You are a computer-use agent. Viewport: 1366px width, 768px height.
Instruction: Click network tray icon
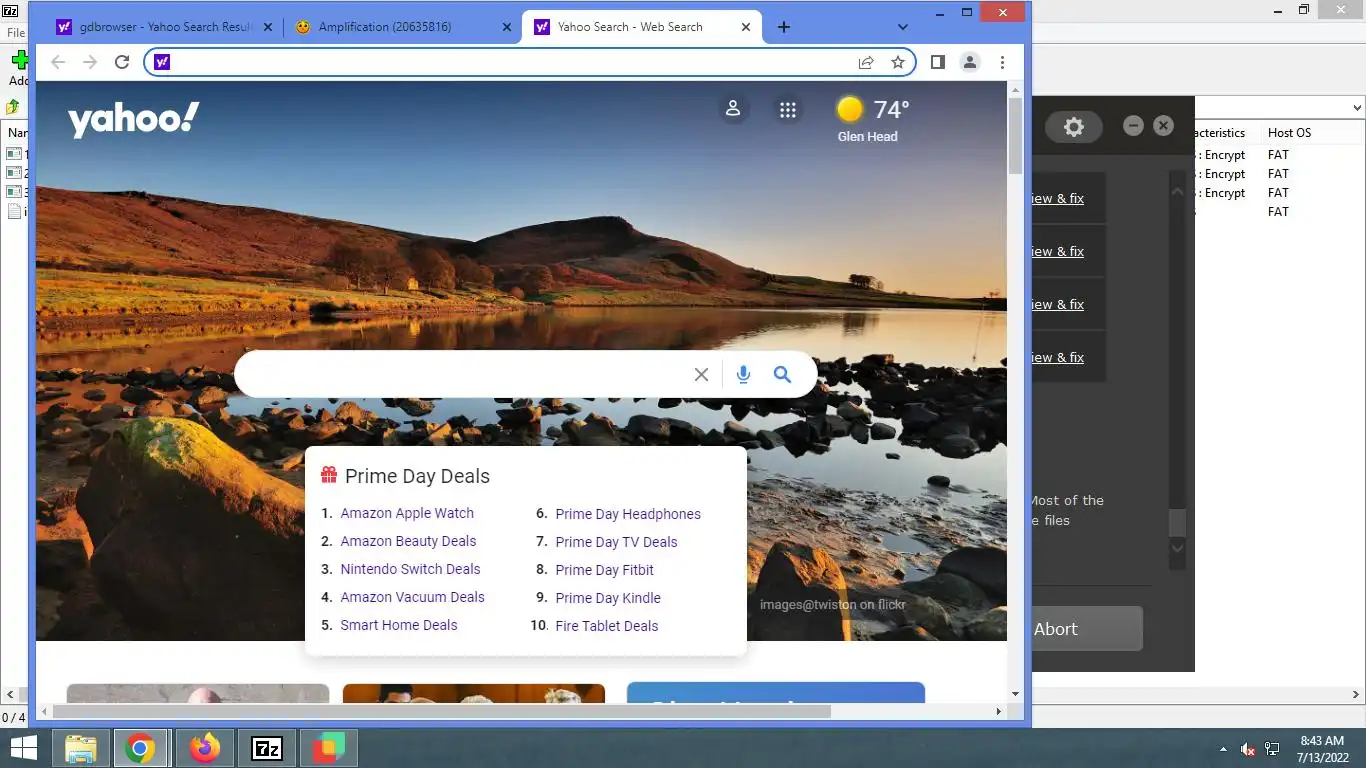[x=1272, y=749]
